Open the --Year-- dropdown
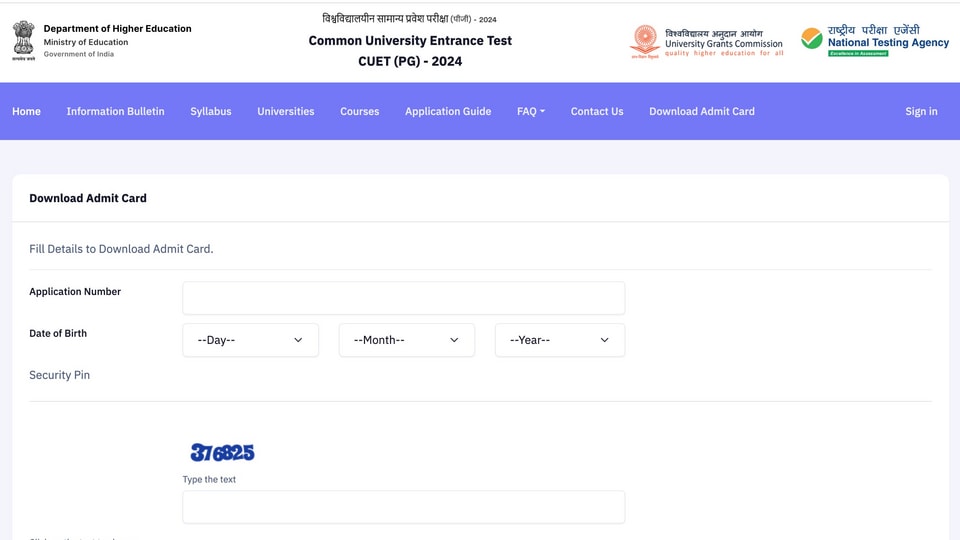The image size is (960, 540). coord(560,340)
